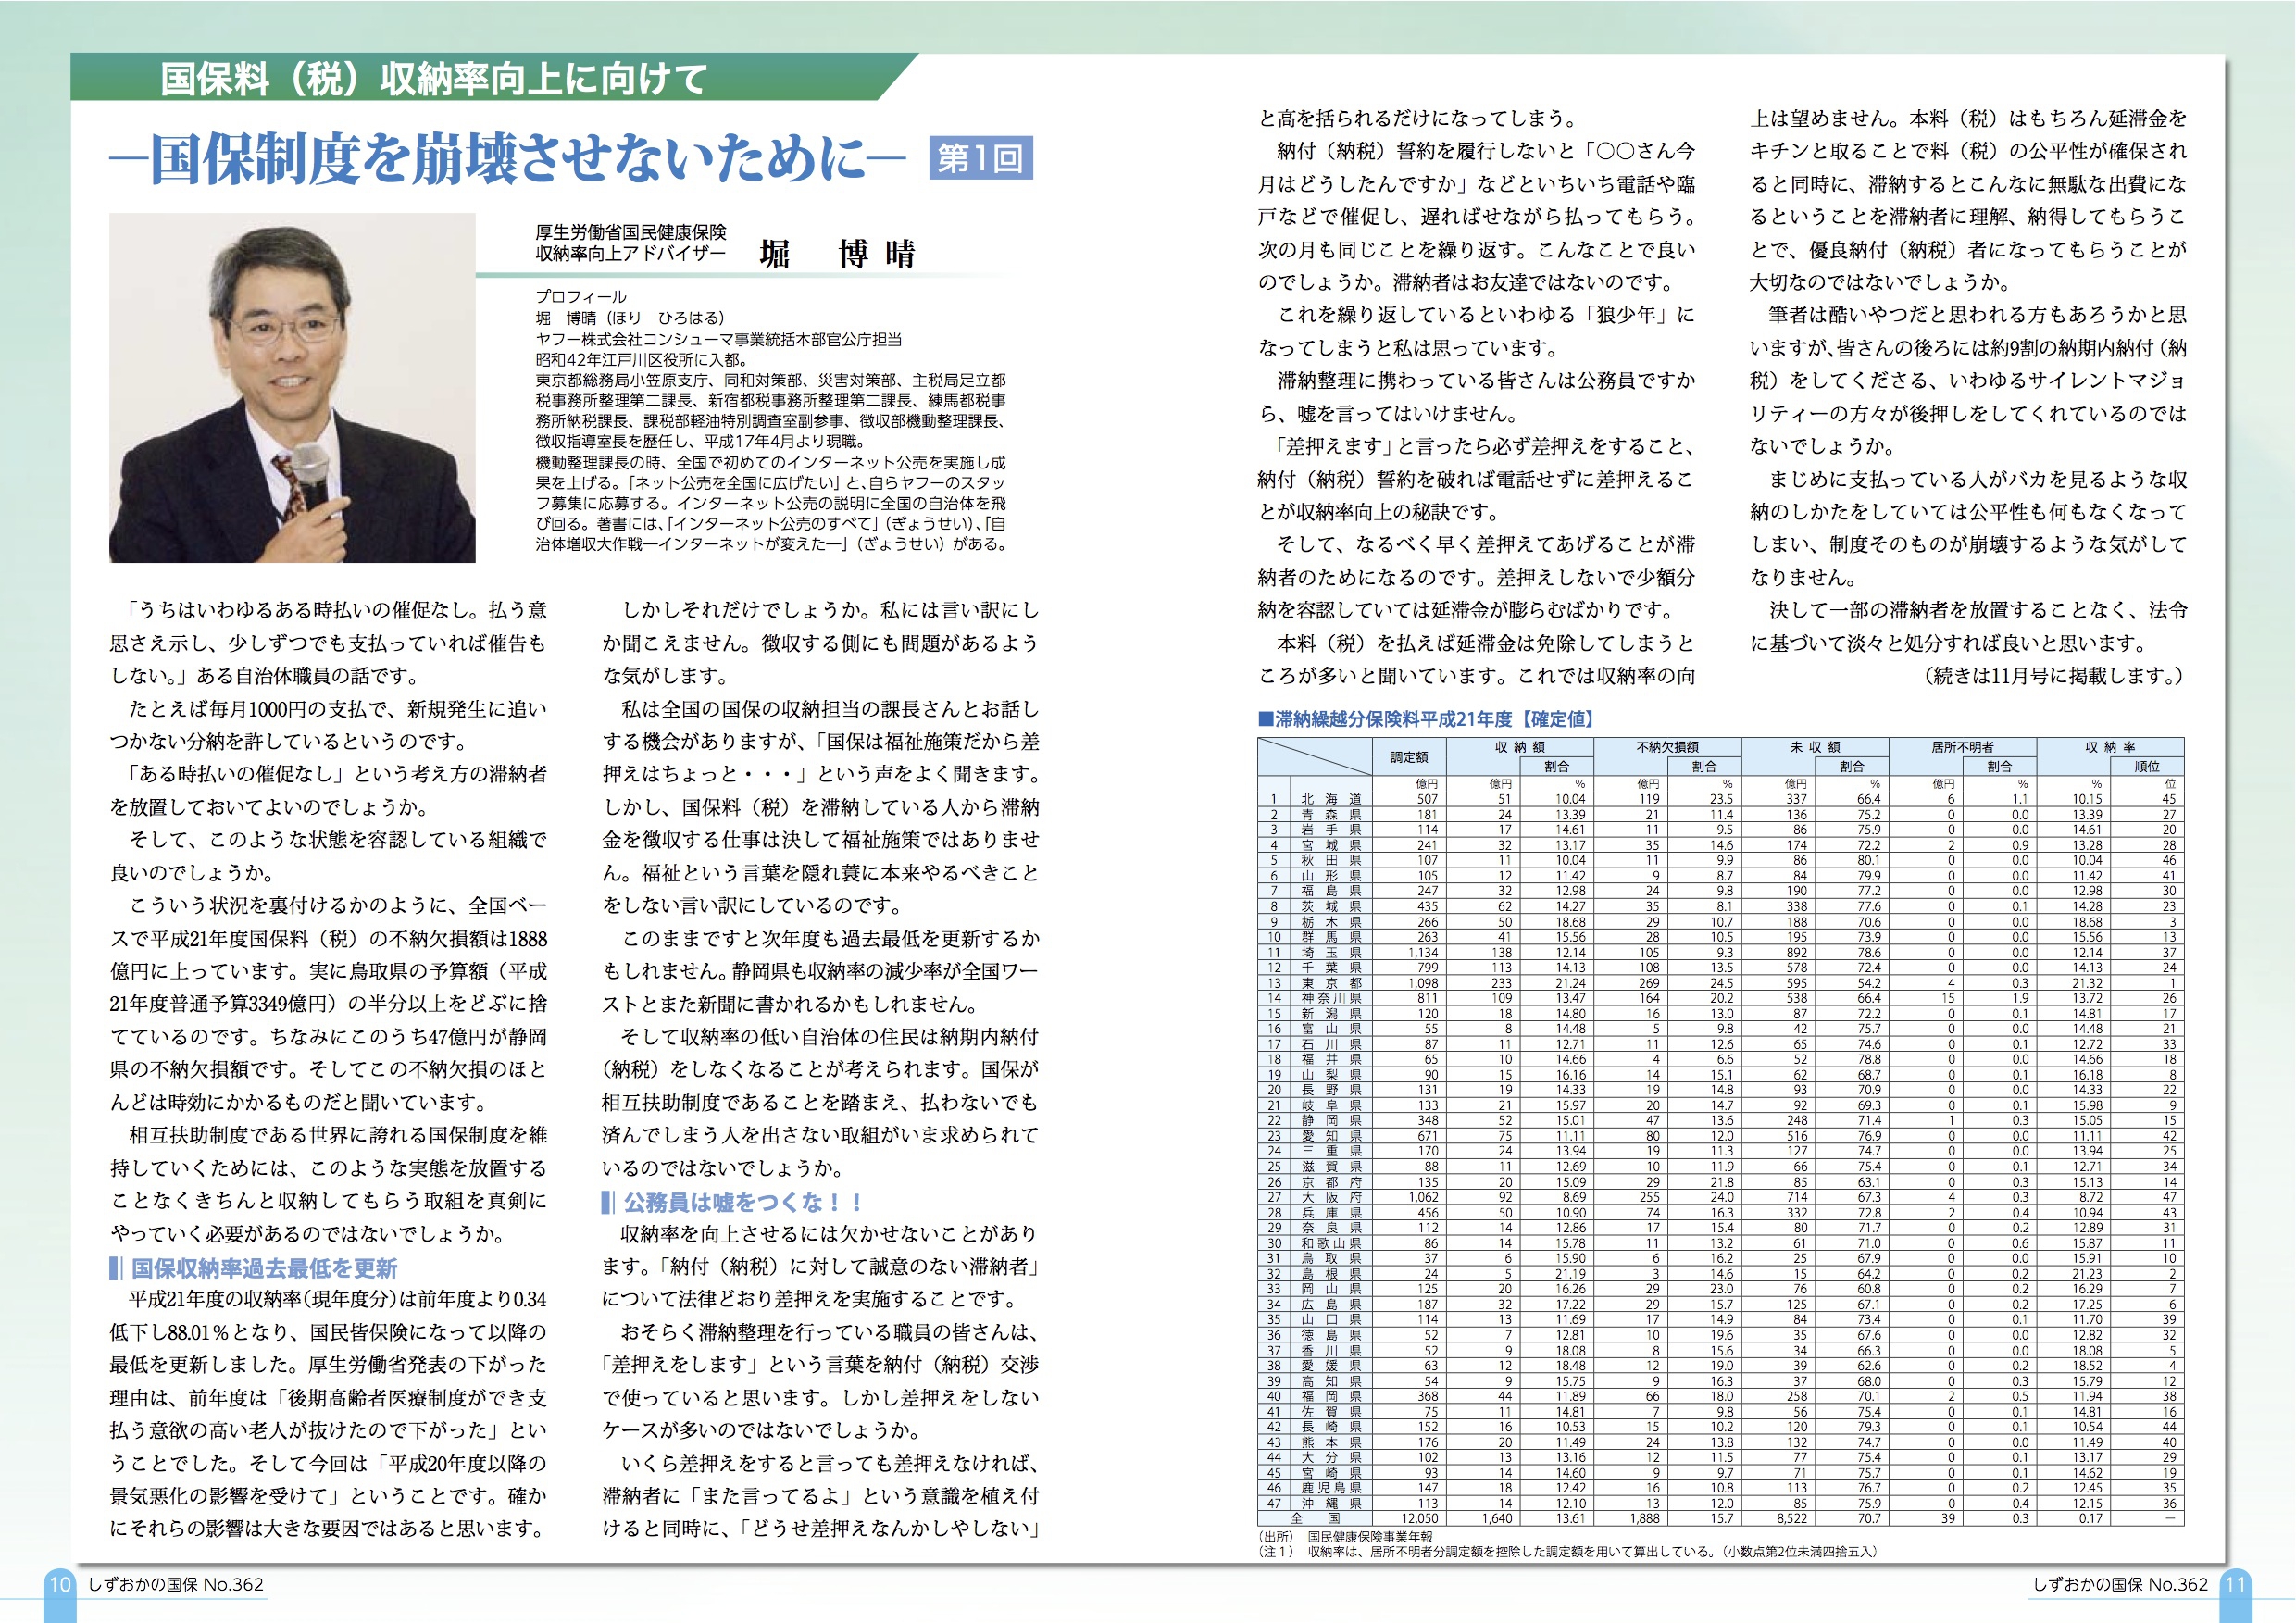This screenshot has width=2296, height=1623.
Task: Click the profile line 'ヤフー株式会社コンシューマ事業統括本部官公庁担当'
Action: click(x=718, y=339)
